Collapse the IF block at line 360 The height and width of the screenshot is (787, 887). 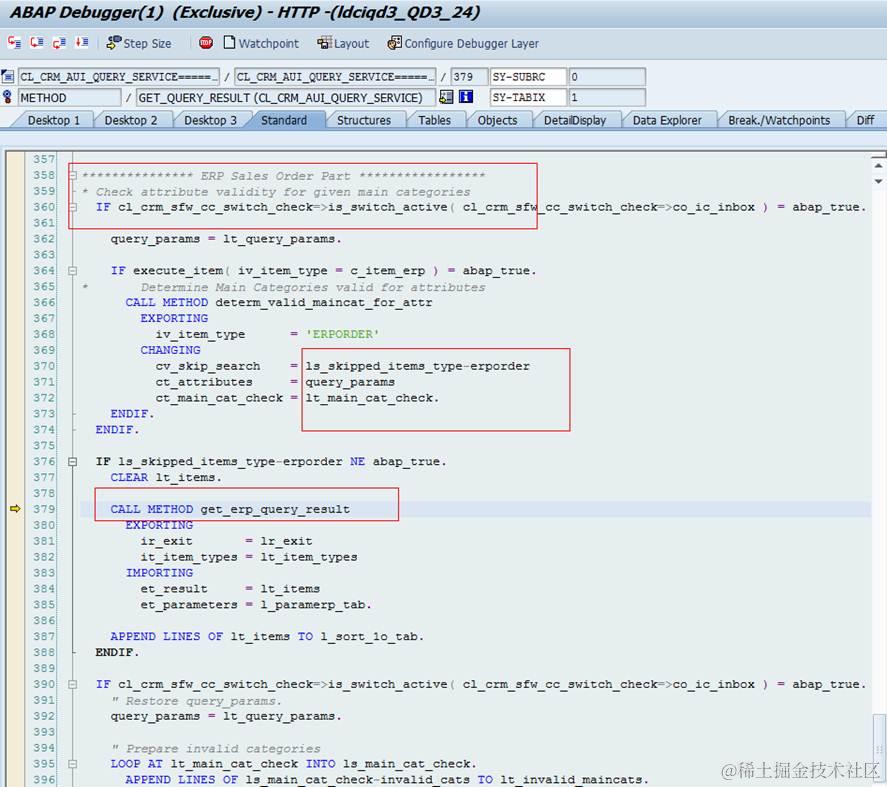[x=72, y=207]
